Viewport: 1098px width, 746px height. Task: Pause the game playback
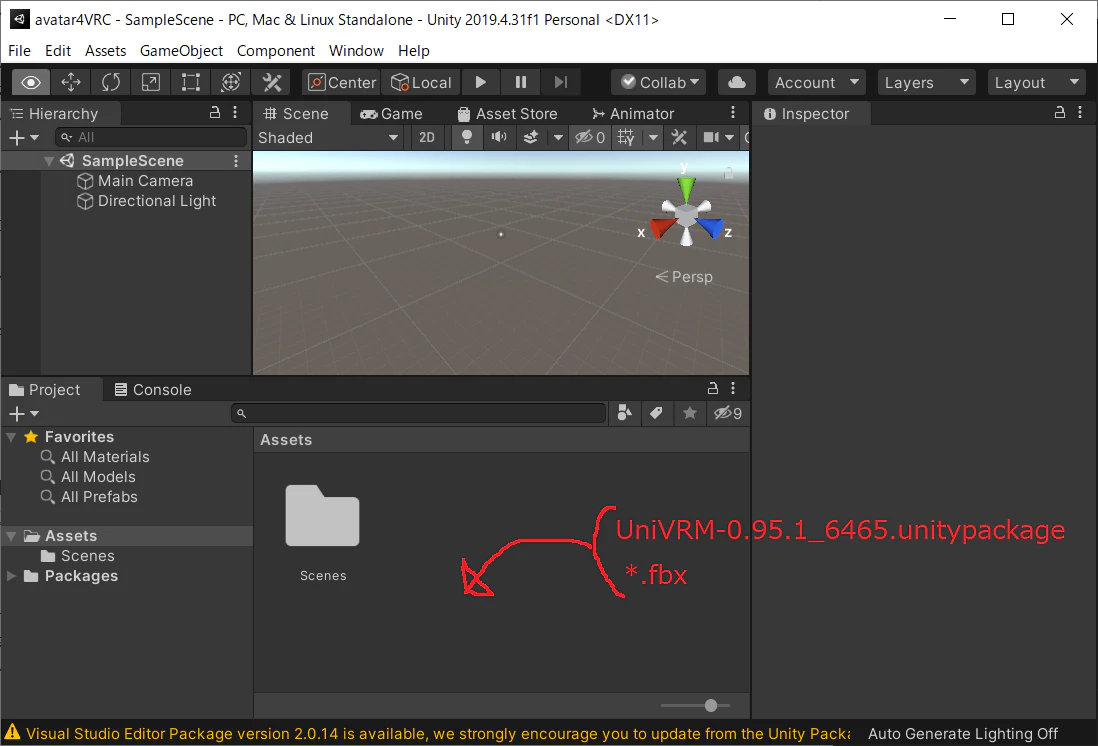(521, 83)
